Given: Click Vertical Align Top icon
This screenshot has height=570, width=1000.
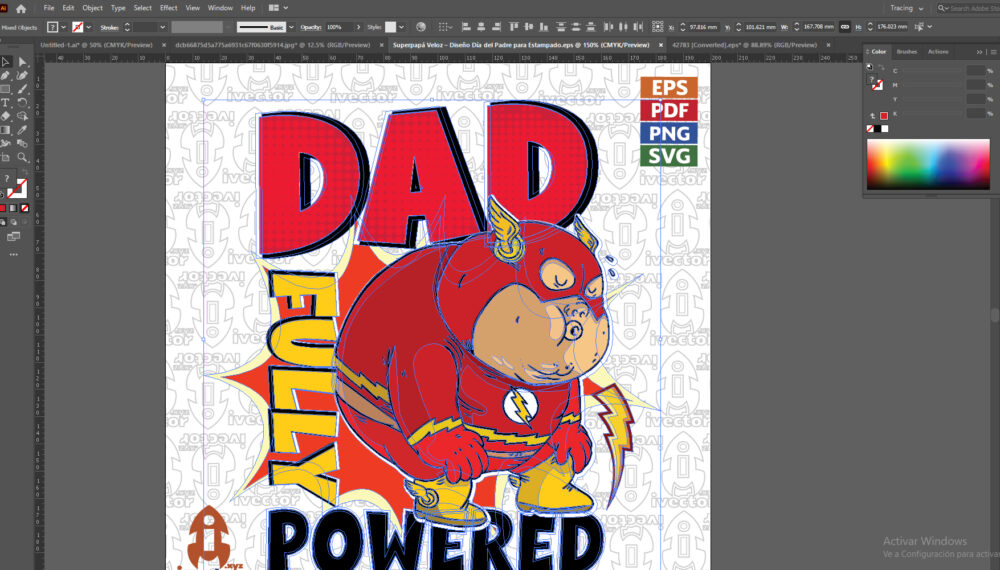Looking at the screenshot, I should pyautogui.click(x=514, y=27).
